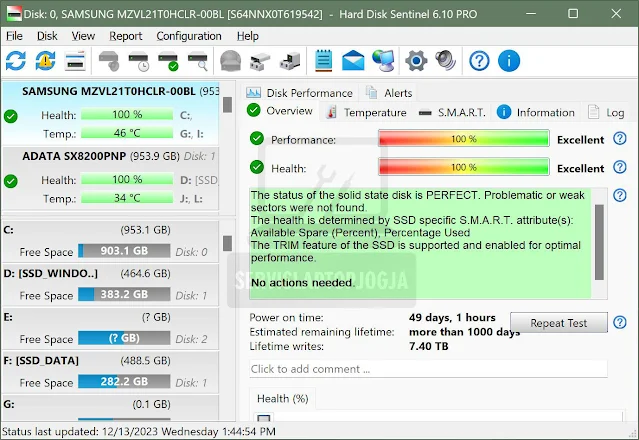
Task: Click the blue information toolbar icon
Action: coord(509,61)
